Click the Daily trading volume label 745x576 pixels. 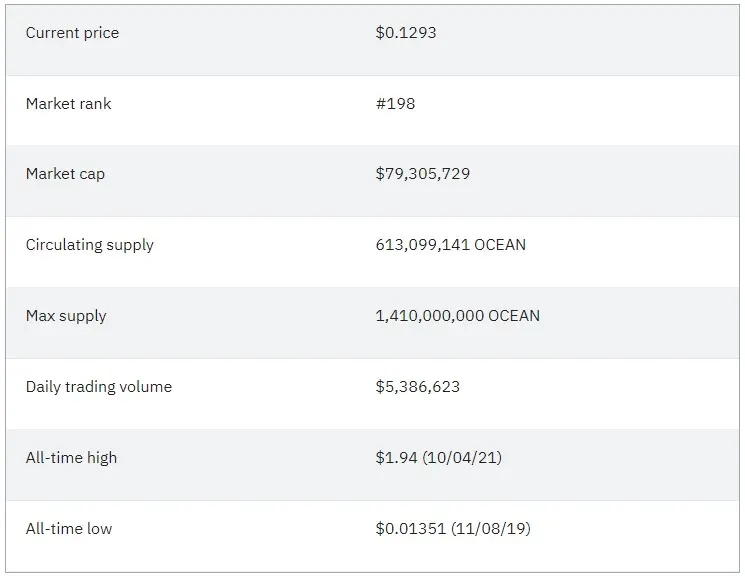(x=99, y=387)
